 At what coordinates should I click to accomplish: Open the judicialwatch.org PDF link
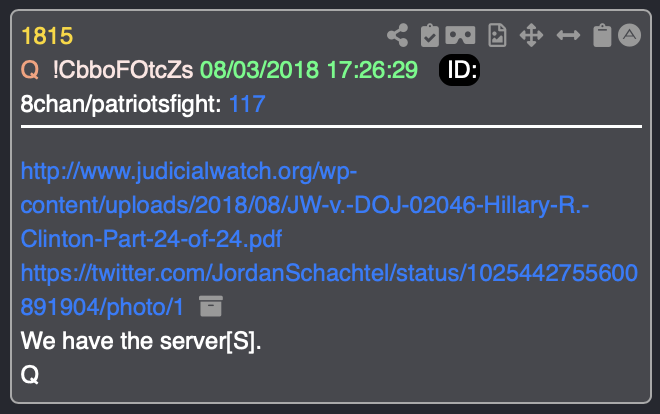pyautogui.click(x=305, y=205)
